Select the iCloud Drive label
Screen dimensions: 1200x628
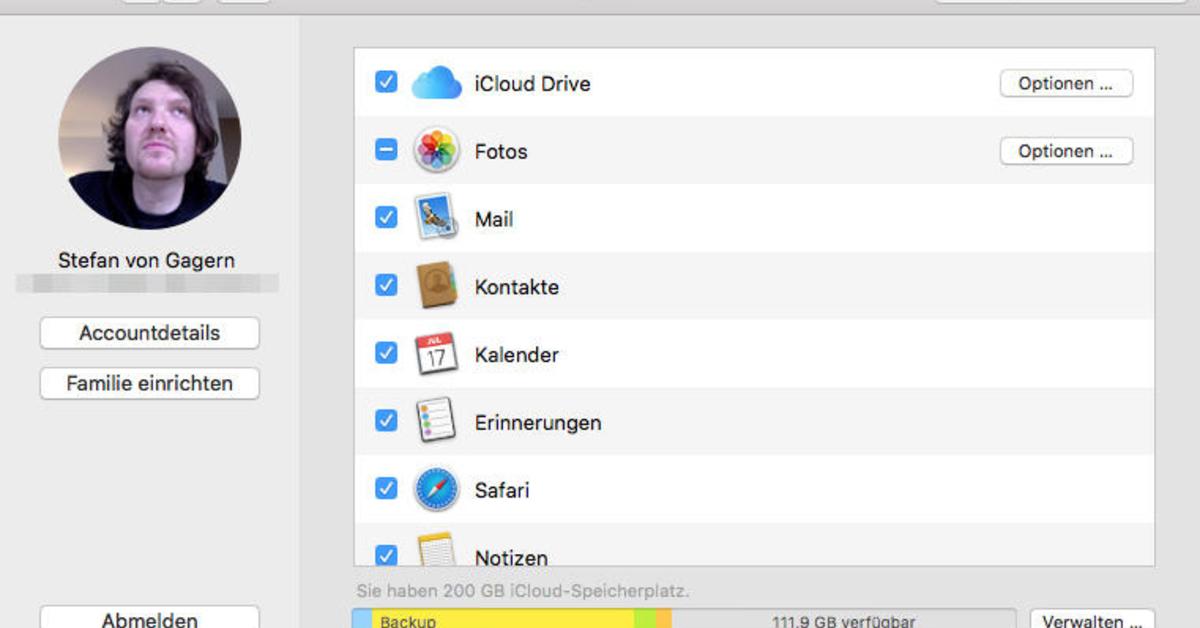(x=532, y=84)
